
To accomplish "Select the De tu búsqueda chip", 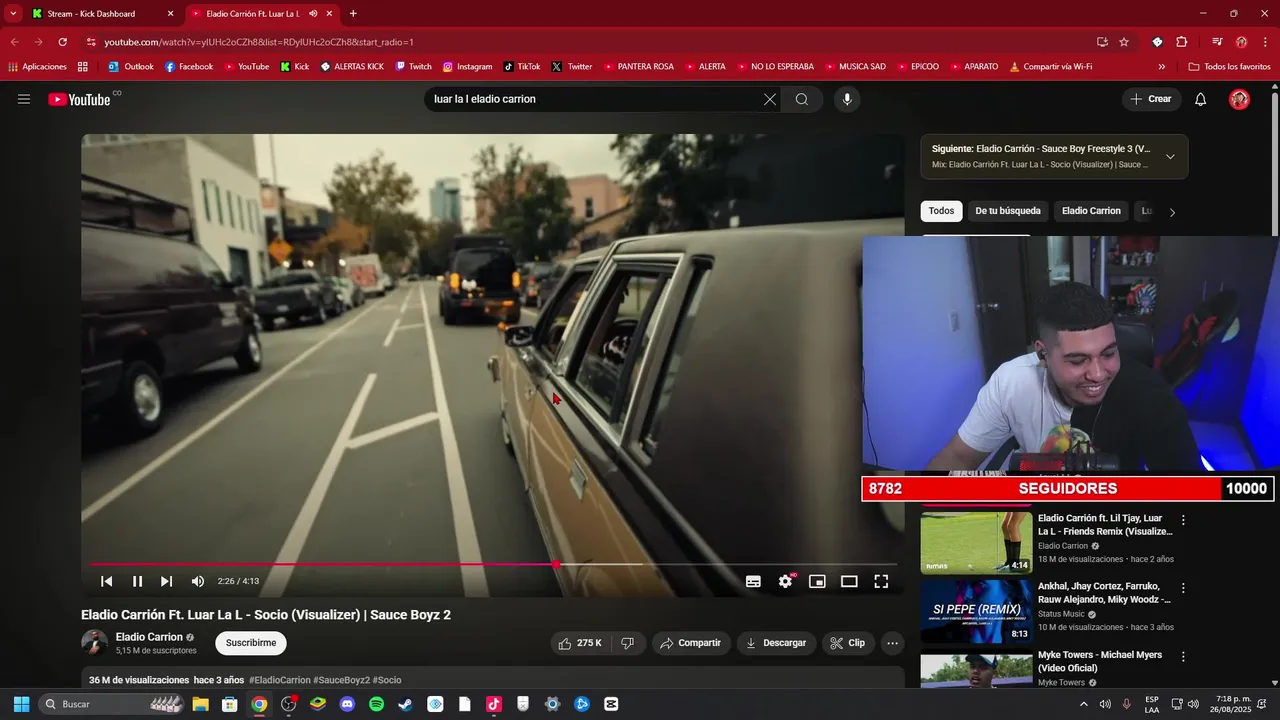I will pyautogui.click(x=1008, y=211).
